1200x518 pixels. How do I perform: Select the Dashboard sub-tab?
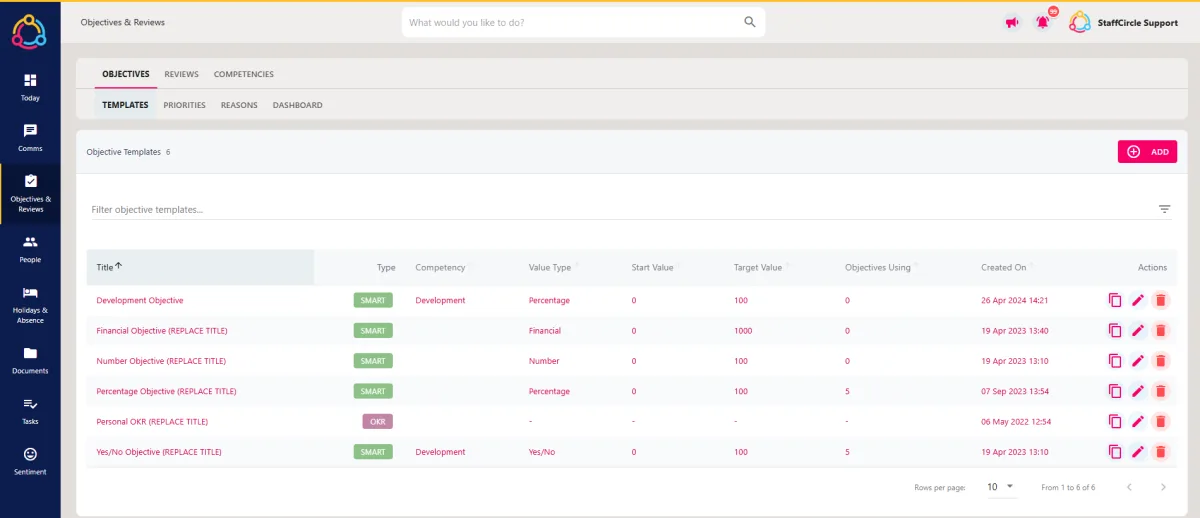(298, 105)
